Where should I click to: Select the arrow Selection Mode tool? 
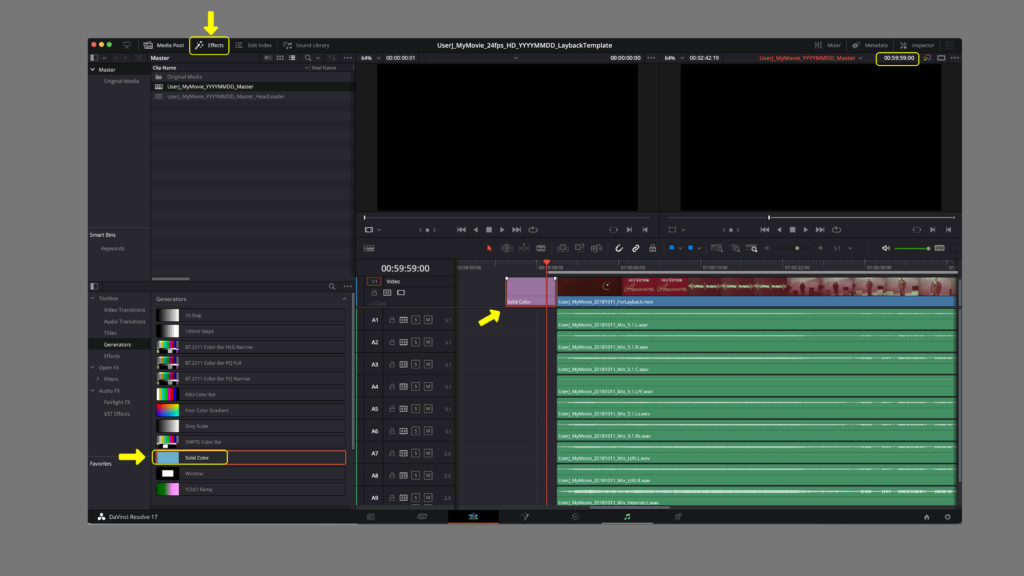[489, 248]
